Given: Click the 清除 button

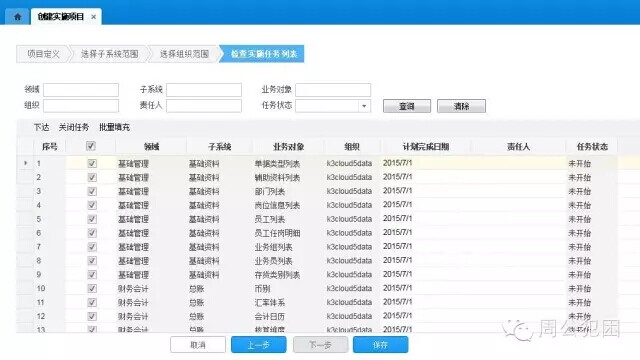Looking at the screenshot, I should click(461, 106).
